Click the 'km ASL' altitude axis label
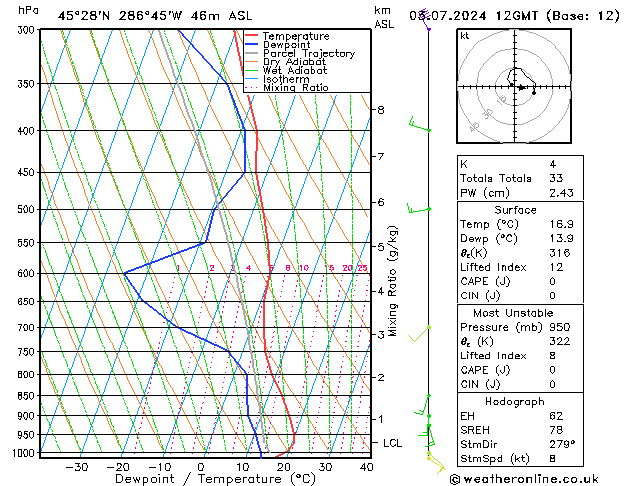The image size is (629, 486). [x=383, y=17]
